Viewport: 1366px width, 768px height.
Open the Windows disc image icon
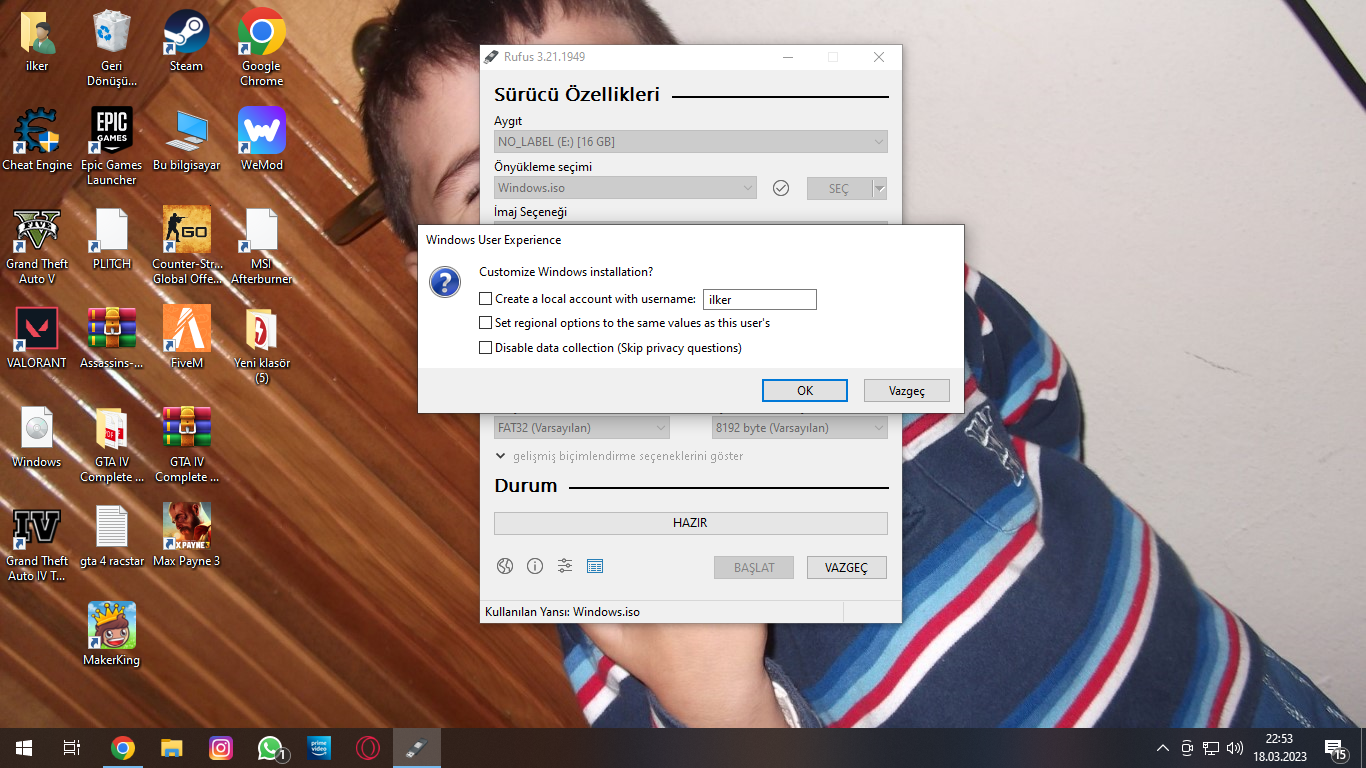pyautogui.click(x=37, y=428)
